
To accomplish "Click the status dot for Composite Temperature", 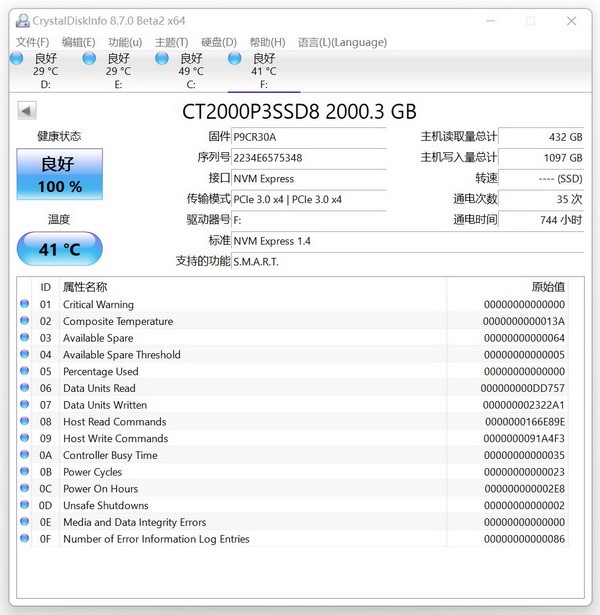I will click(x=24, y=320).
